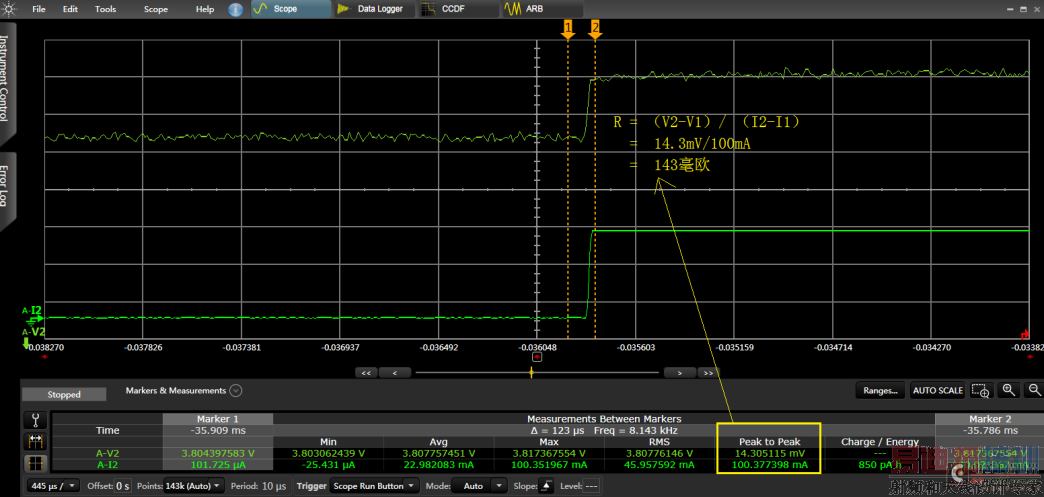This screenshot has height=497, width=1044.
Task: Toggle the marker wrench icon
Action: click(x=35, y=420)
